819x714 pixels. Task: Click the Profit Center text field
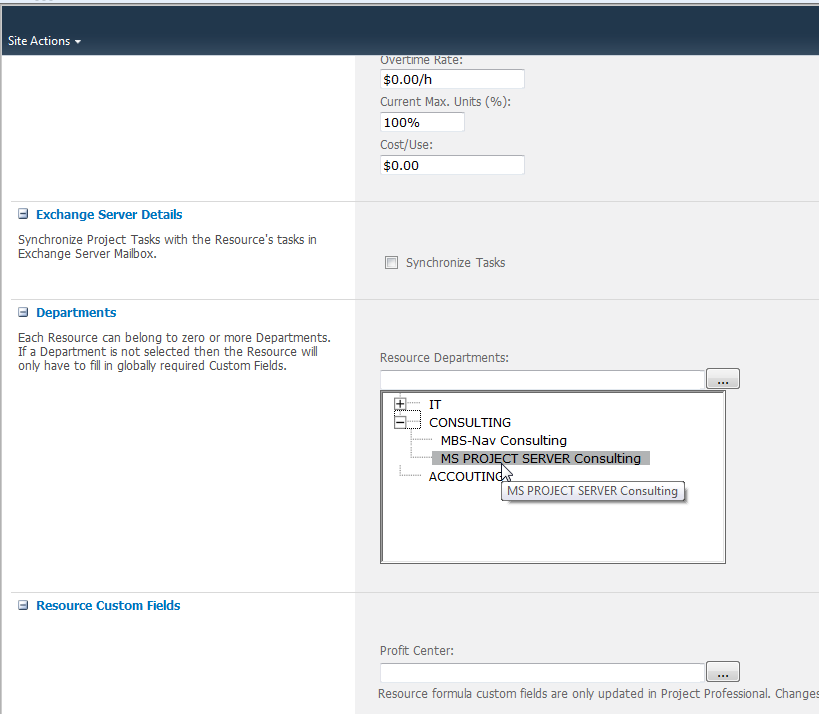point(542,672)
